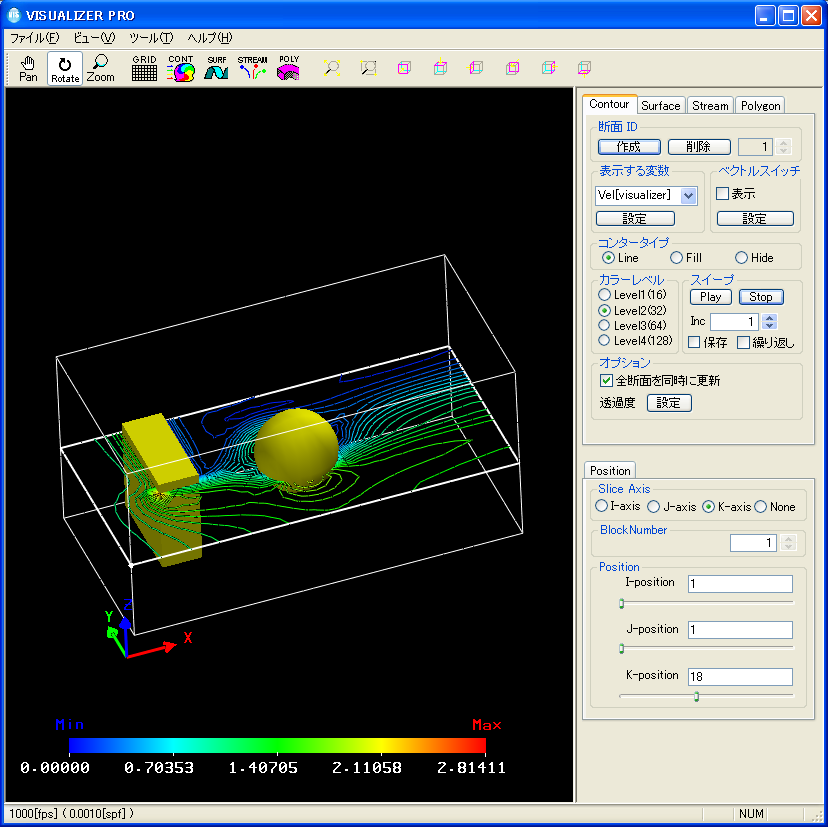The width and height of the screenshot is (828, 827).
Task: Open the Vel[visualizer] variable dropdown
Action: coord(688,195)
